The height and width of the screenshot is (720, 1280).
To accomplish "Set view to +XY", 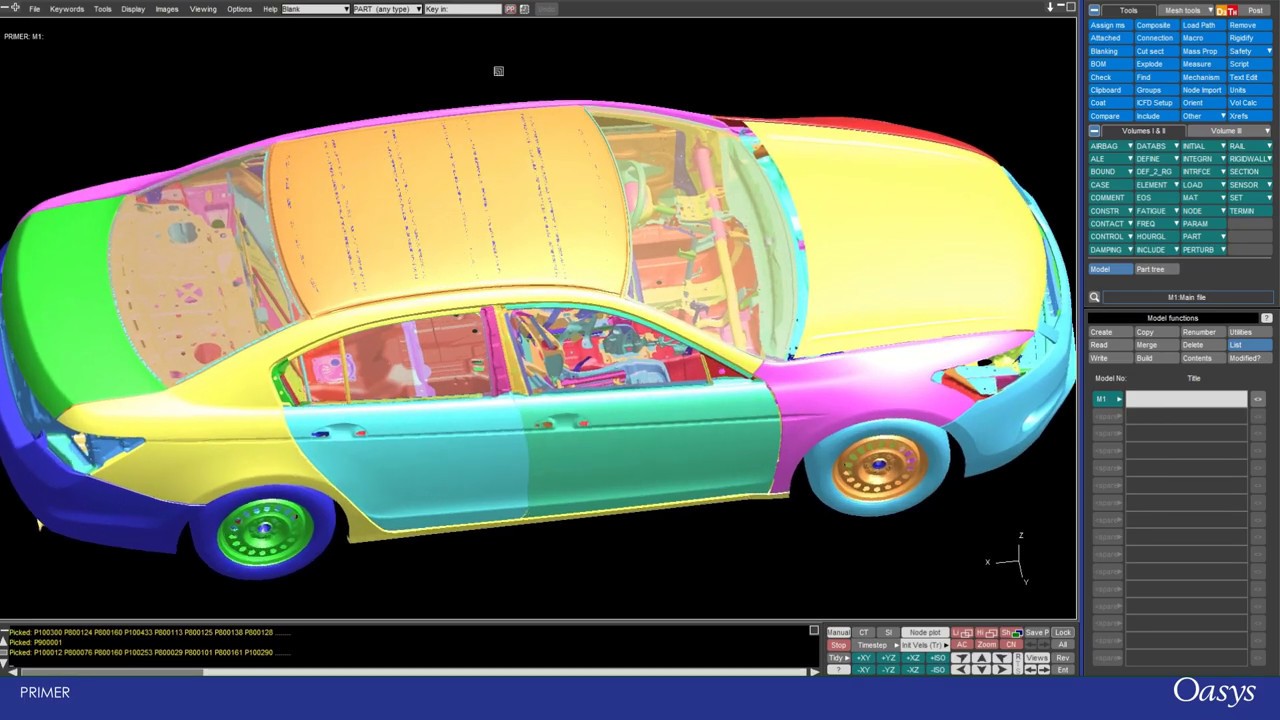I will (x=864, y=657).
